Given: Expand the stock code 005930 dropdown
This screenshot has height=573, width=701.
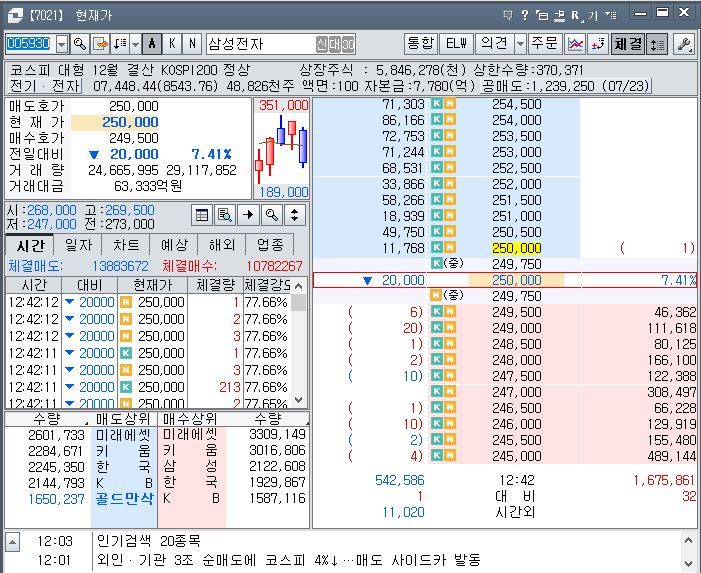Looking at the screenshot, I should pos(62,44).
